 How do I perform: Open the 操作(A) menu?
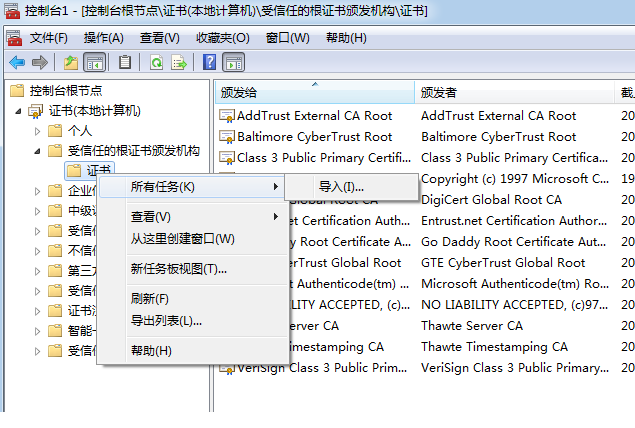pos(104,38)
